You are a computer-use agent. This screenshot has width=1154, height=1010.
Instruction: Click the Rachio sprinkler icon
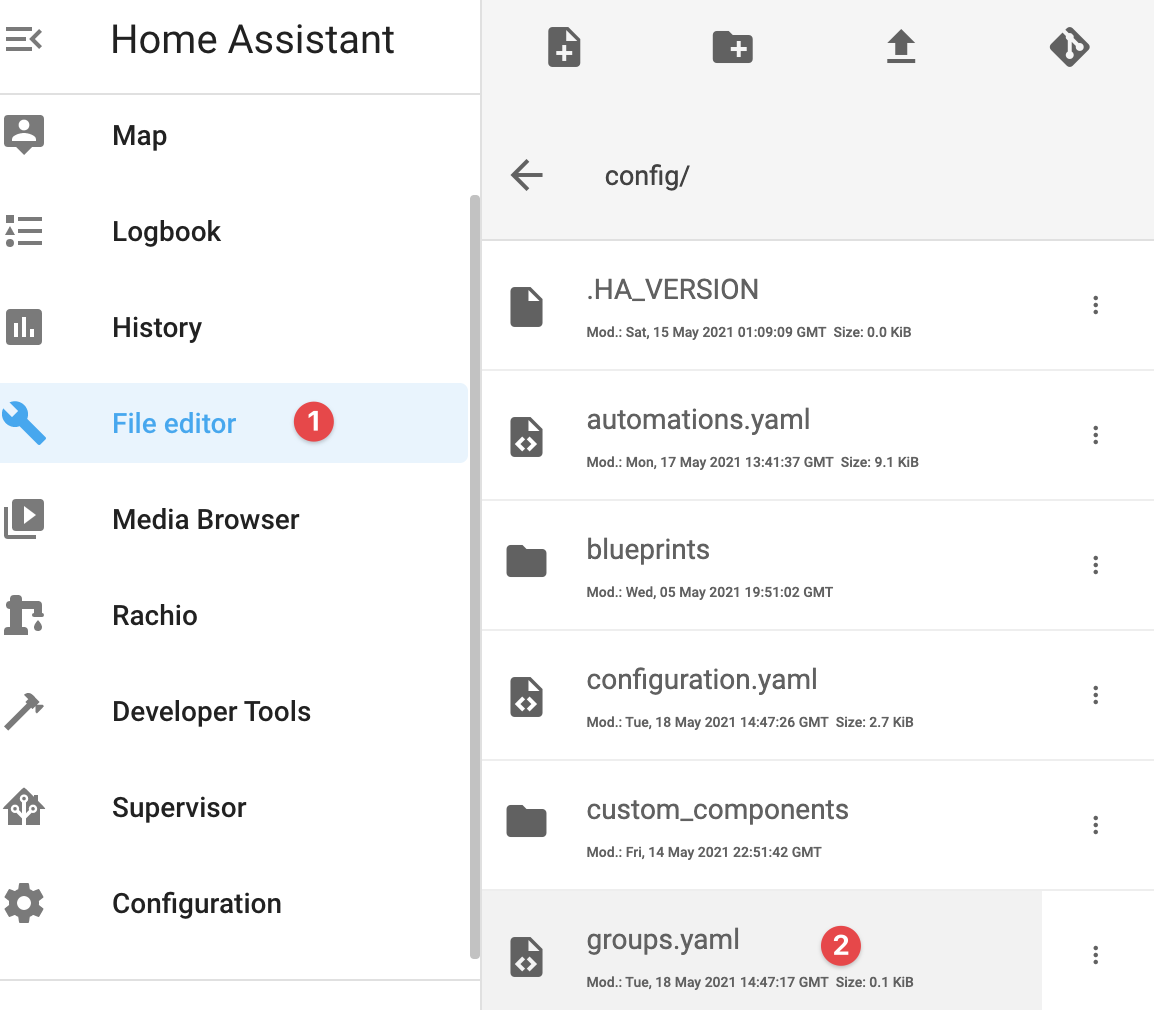(x=24, y=615)
